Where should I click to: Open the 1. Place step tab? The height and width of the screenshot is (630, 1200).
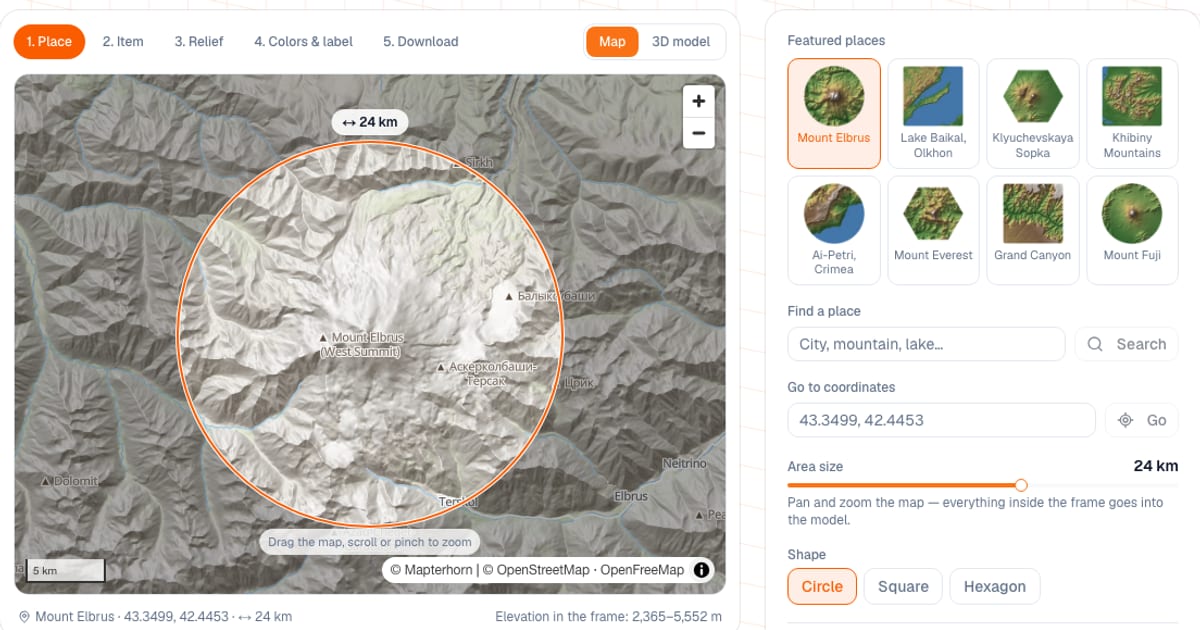click(49, 41)
